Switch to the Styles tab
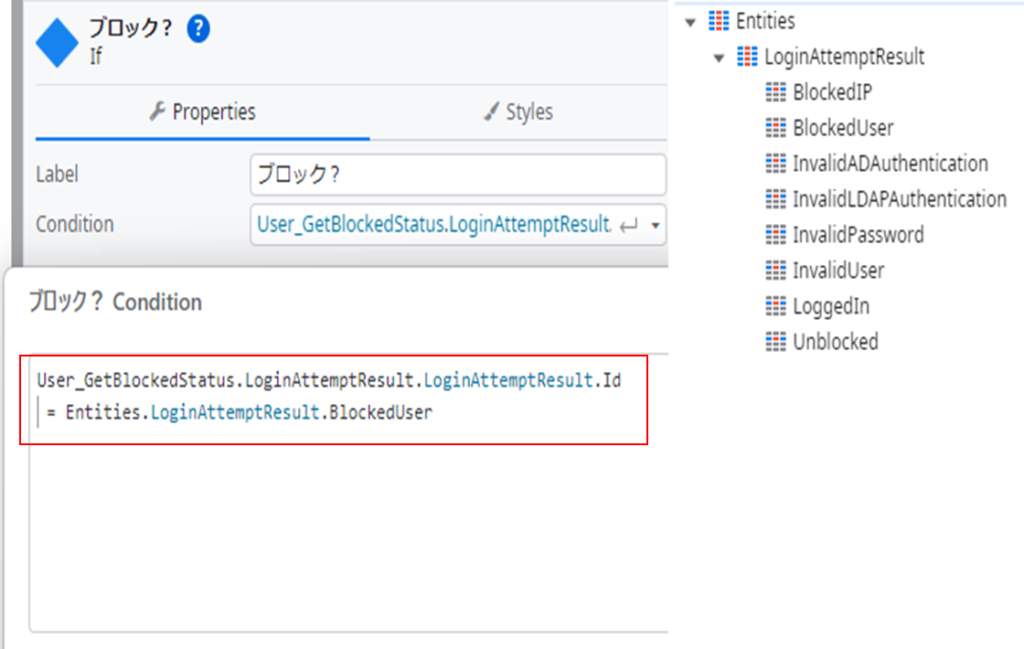The width and height of the screenshot is (1024, 649). (x=518, y=112)
